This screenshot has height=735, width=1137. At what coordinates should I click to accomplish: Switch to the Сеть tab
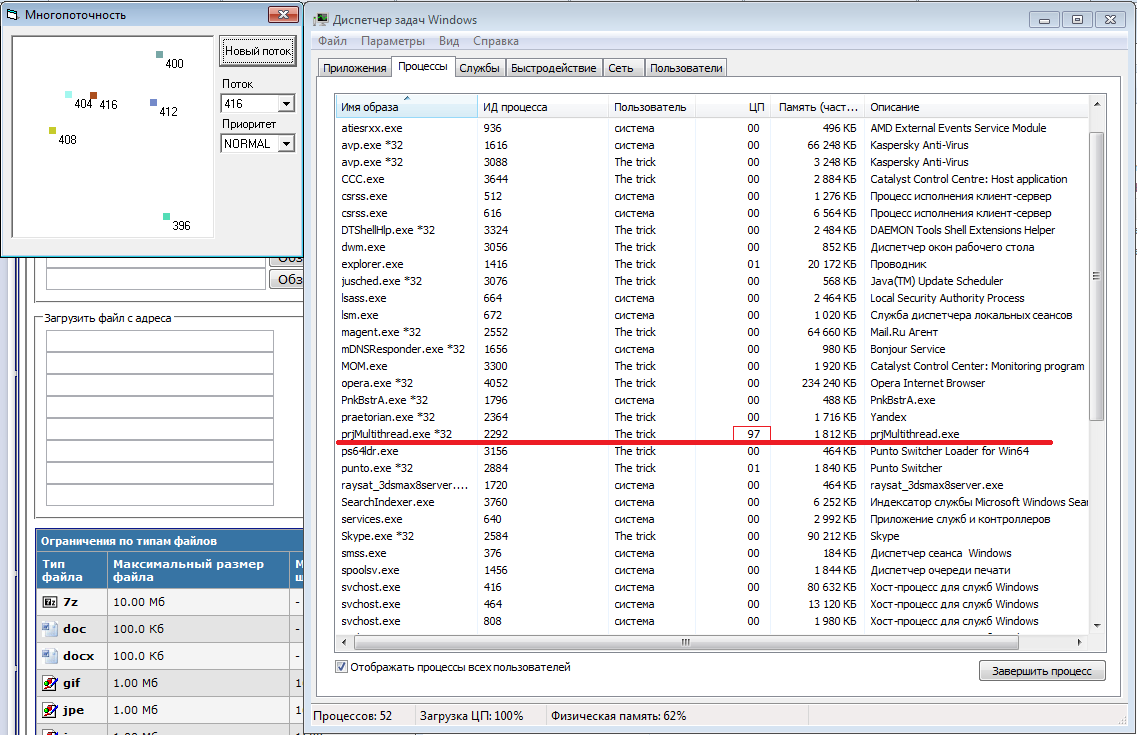[621, 68]
